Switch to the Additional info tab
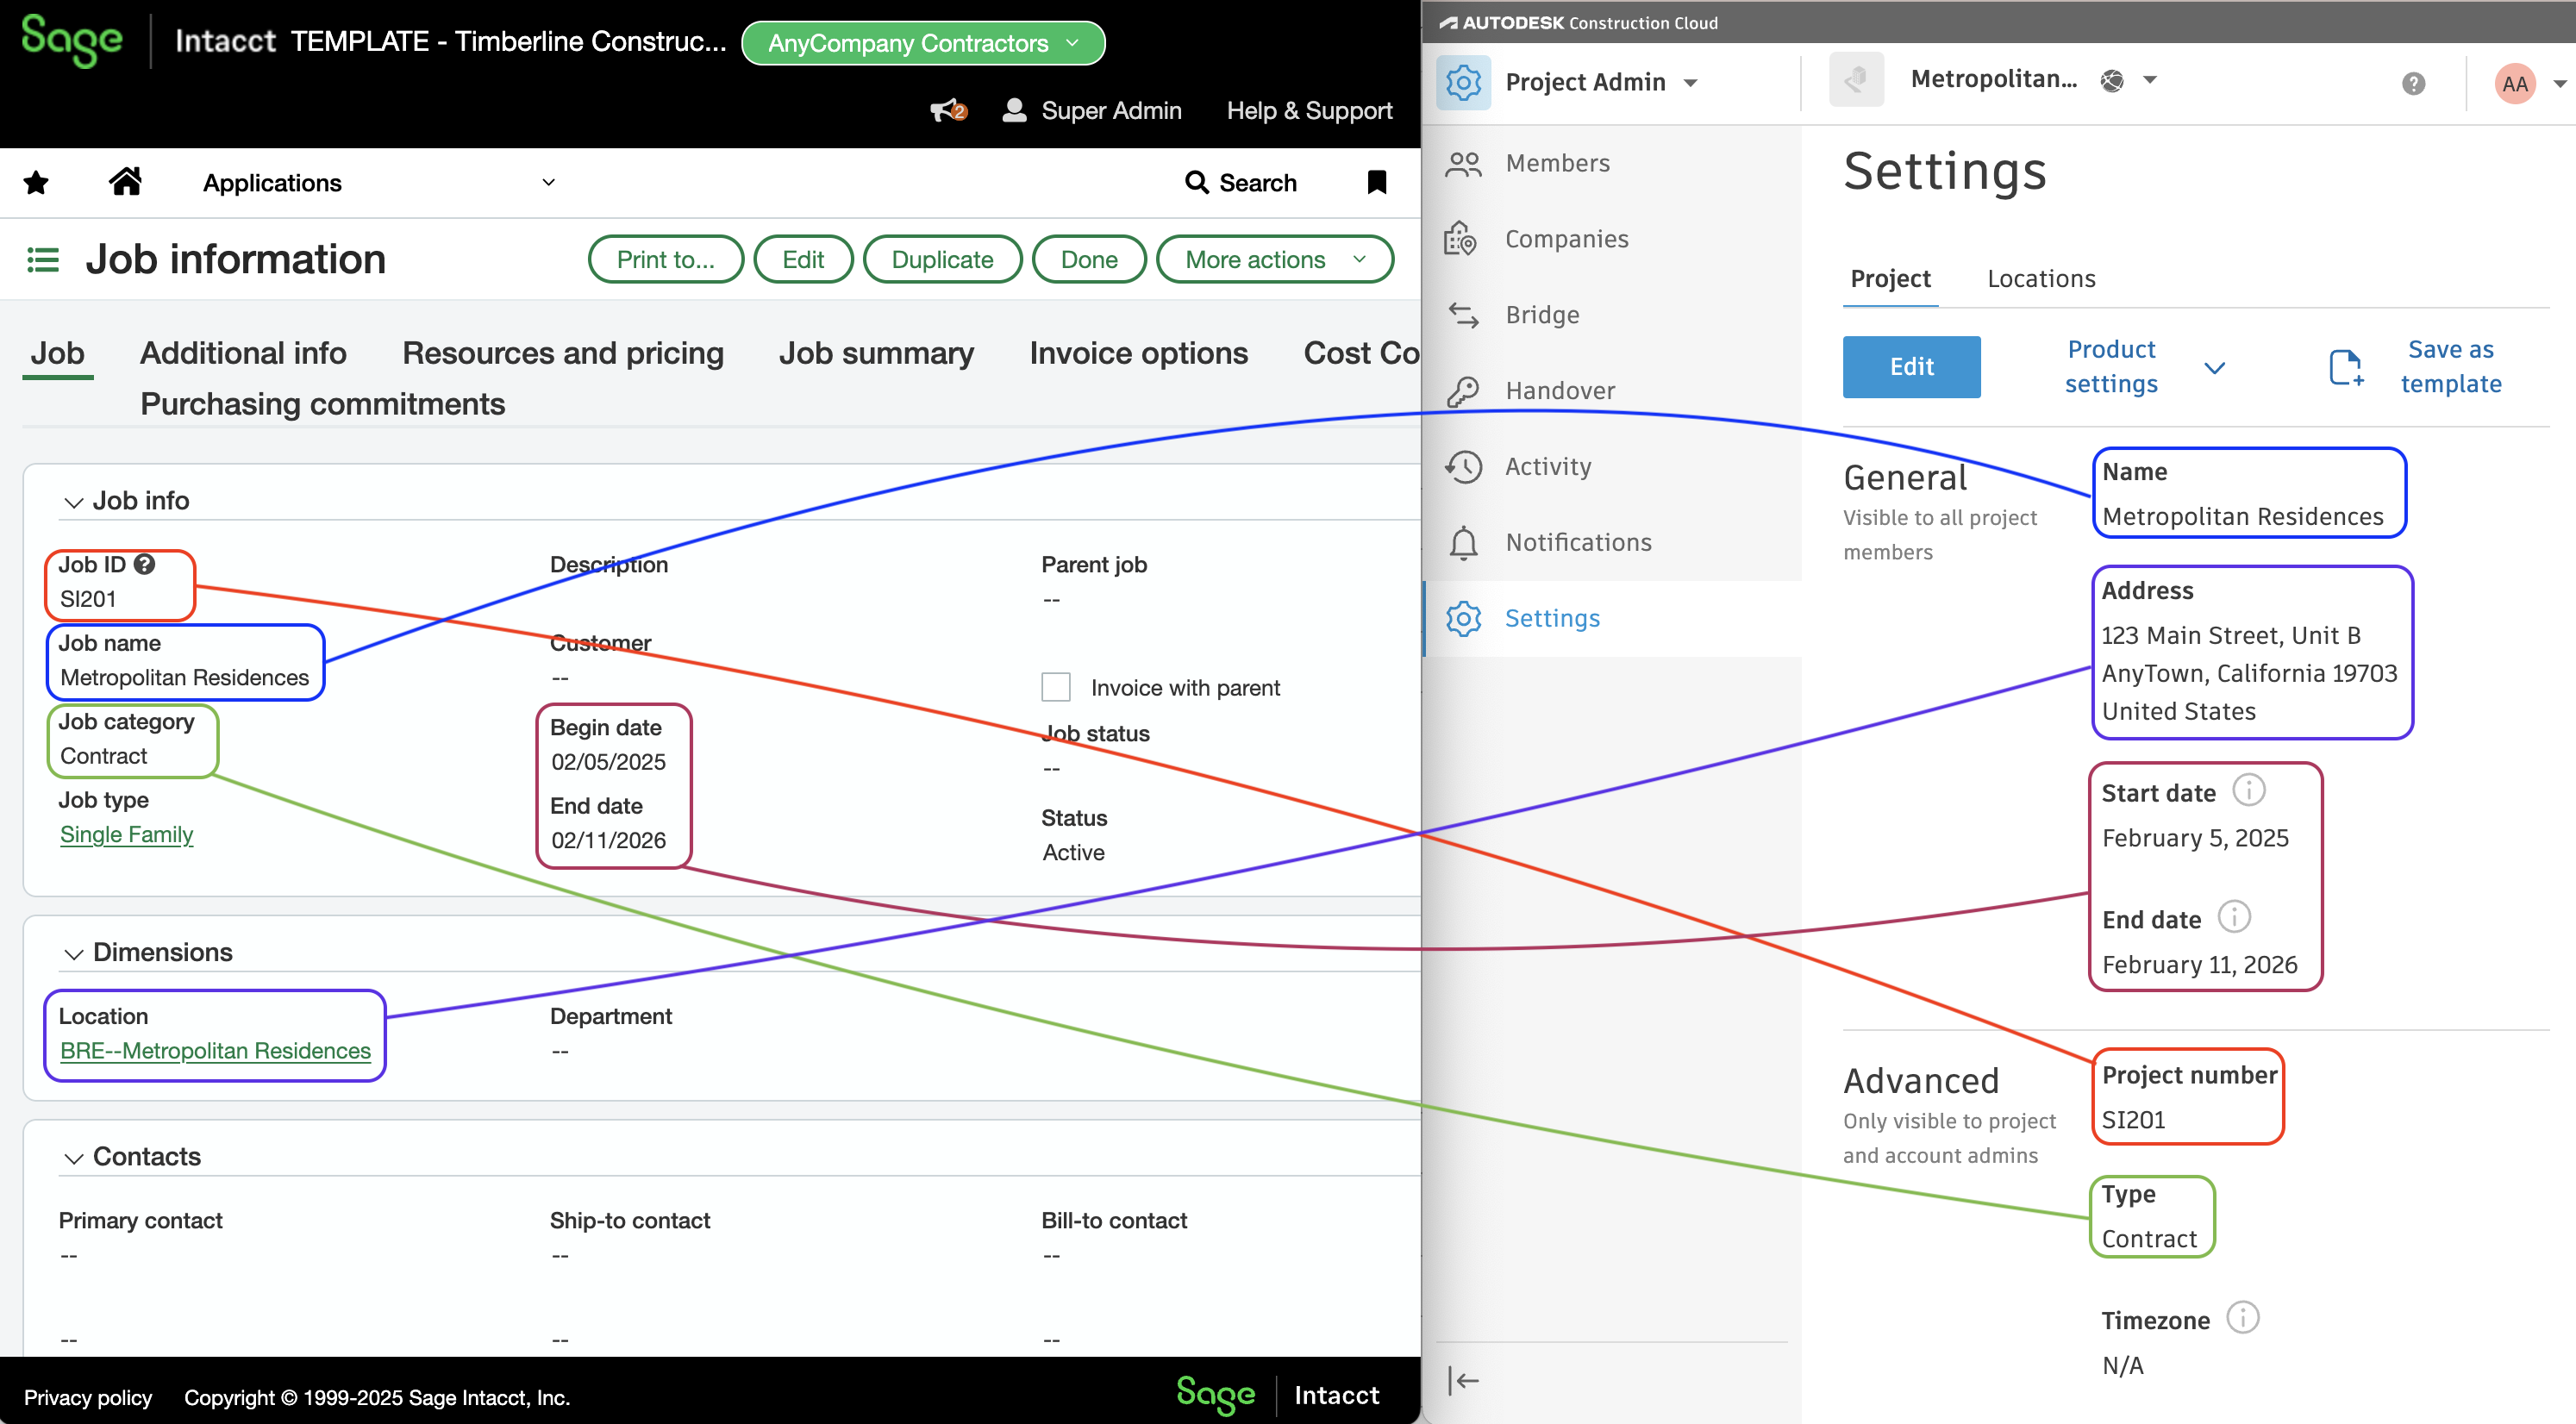The width and height of the screenshot is (2576, 1424). (x=244, y=353)
